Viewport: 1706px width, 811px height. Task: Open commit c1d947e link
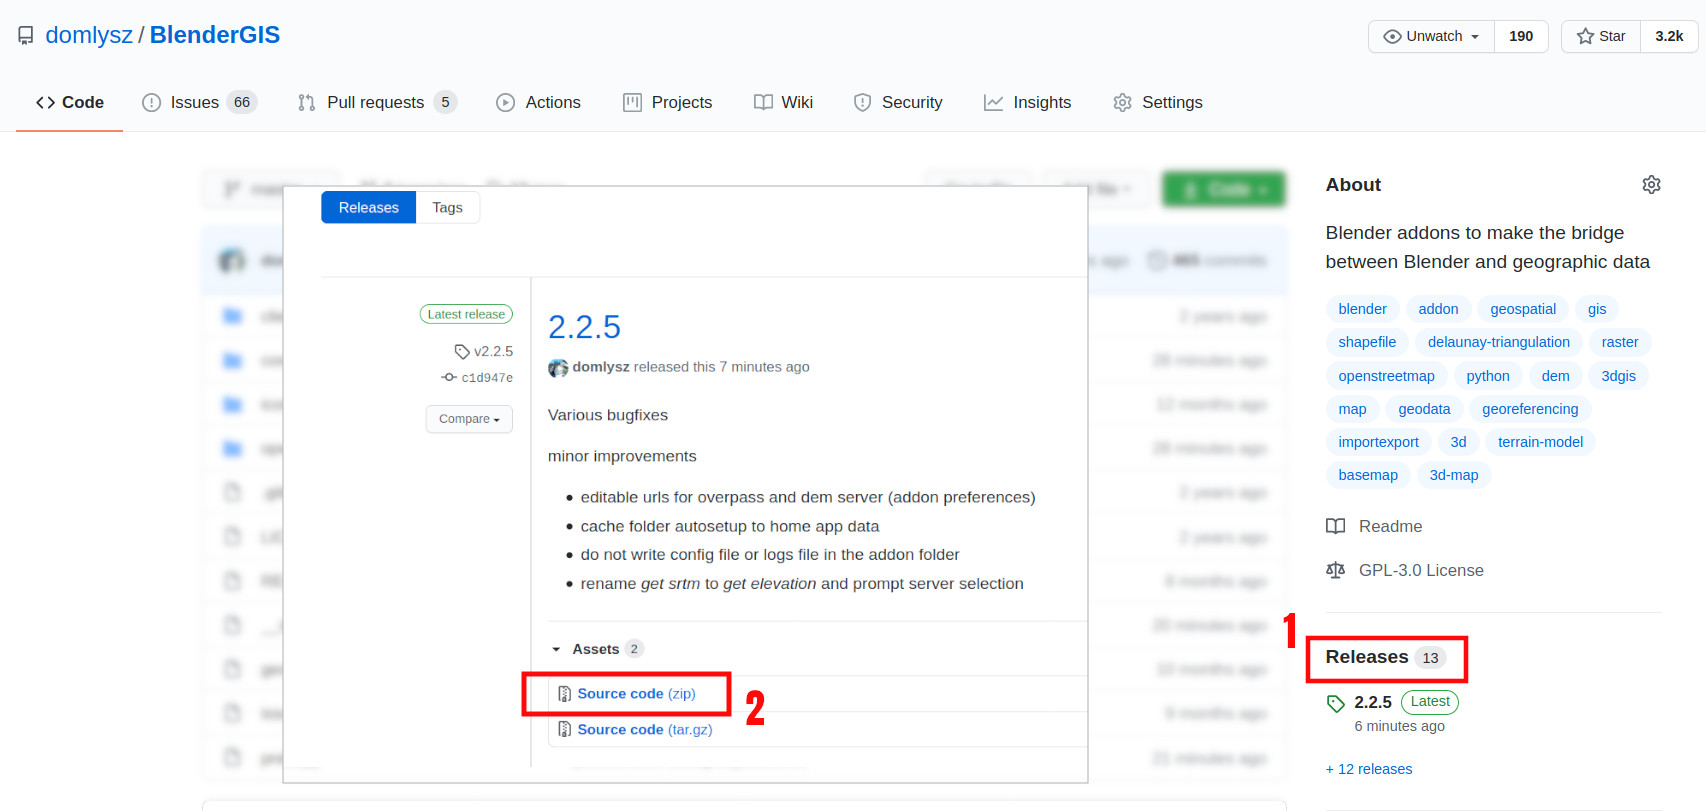tap(477, 378)
